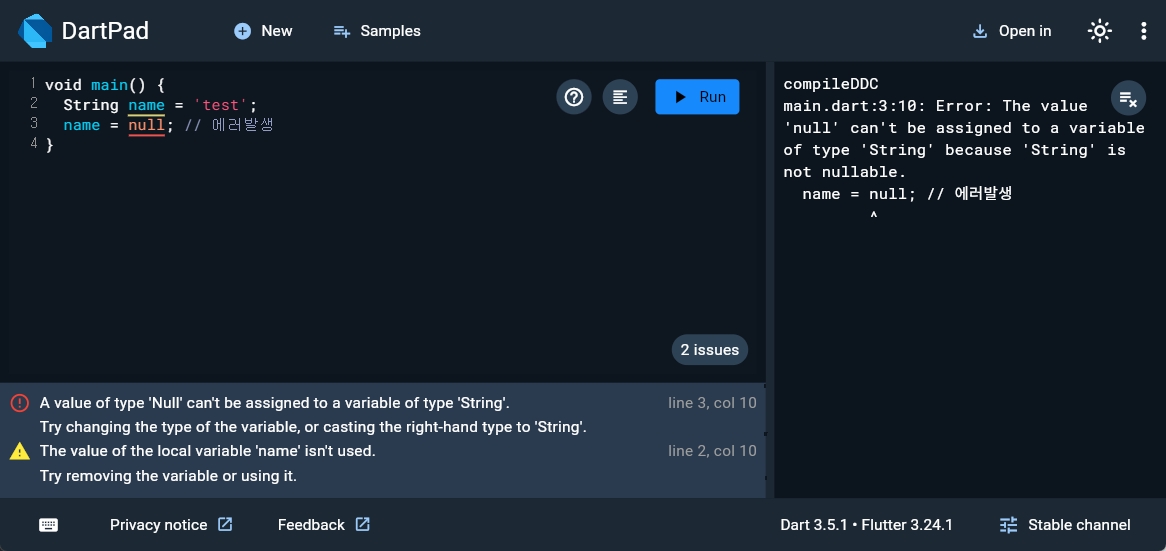Click the underlined 'name' variable on line 2
Screen dimensions: 1166x551
point(146,105)
